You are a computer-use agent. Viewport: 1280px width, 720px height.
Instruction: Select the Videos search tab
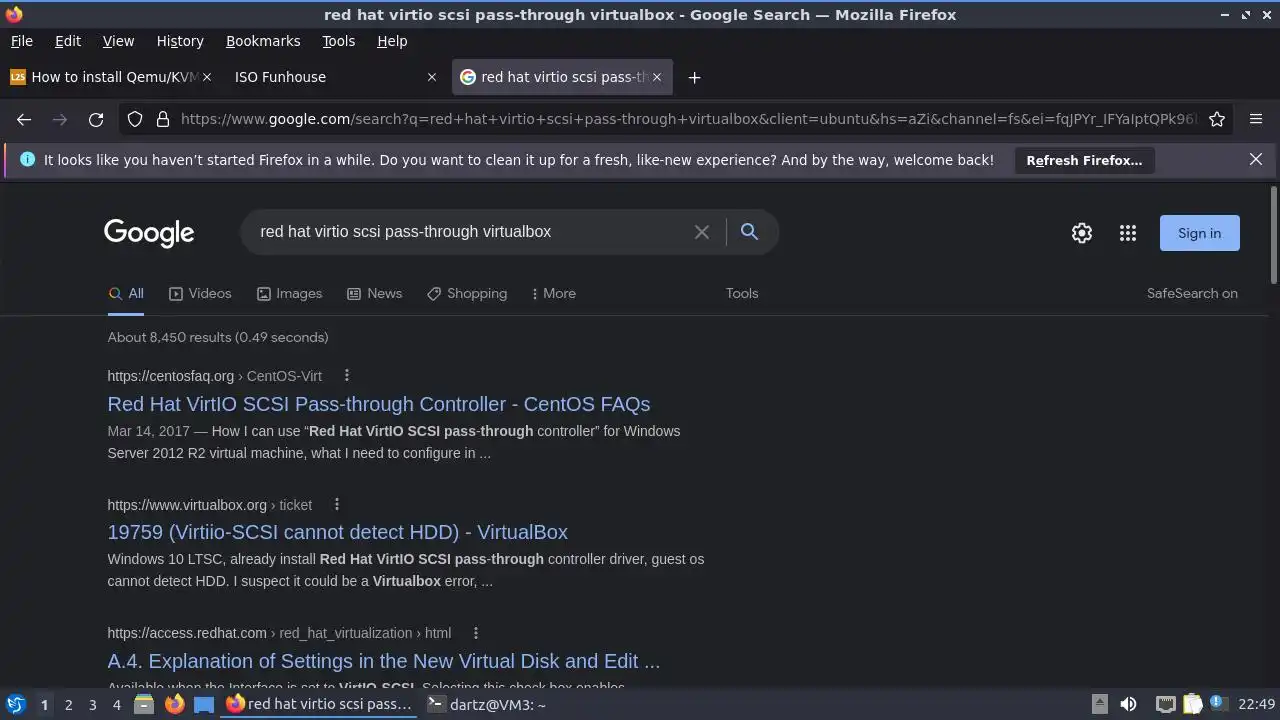(200, 293)
